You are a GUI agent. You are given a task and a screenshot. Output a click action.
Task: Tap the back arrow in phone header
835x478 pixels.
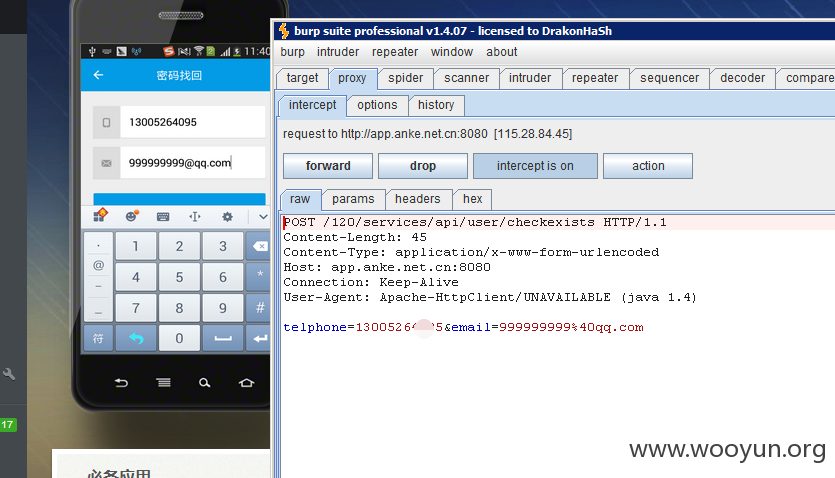coord(98,75)
